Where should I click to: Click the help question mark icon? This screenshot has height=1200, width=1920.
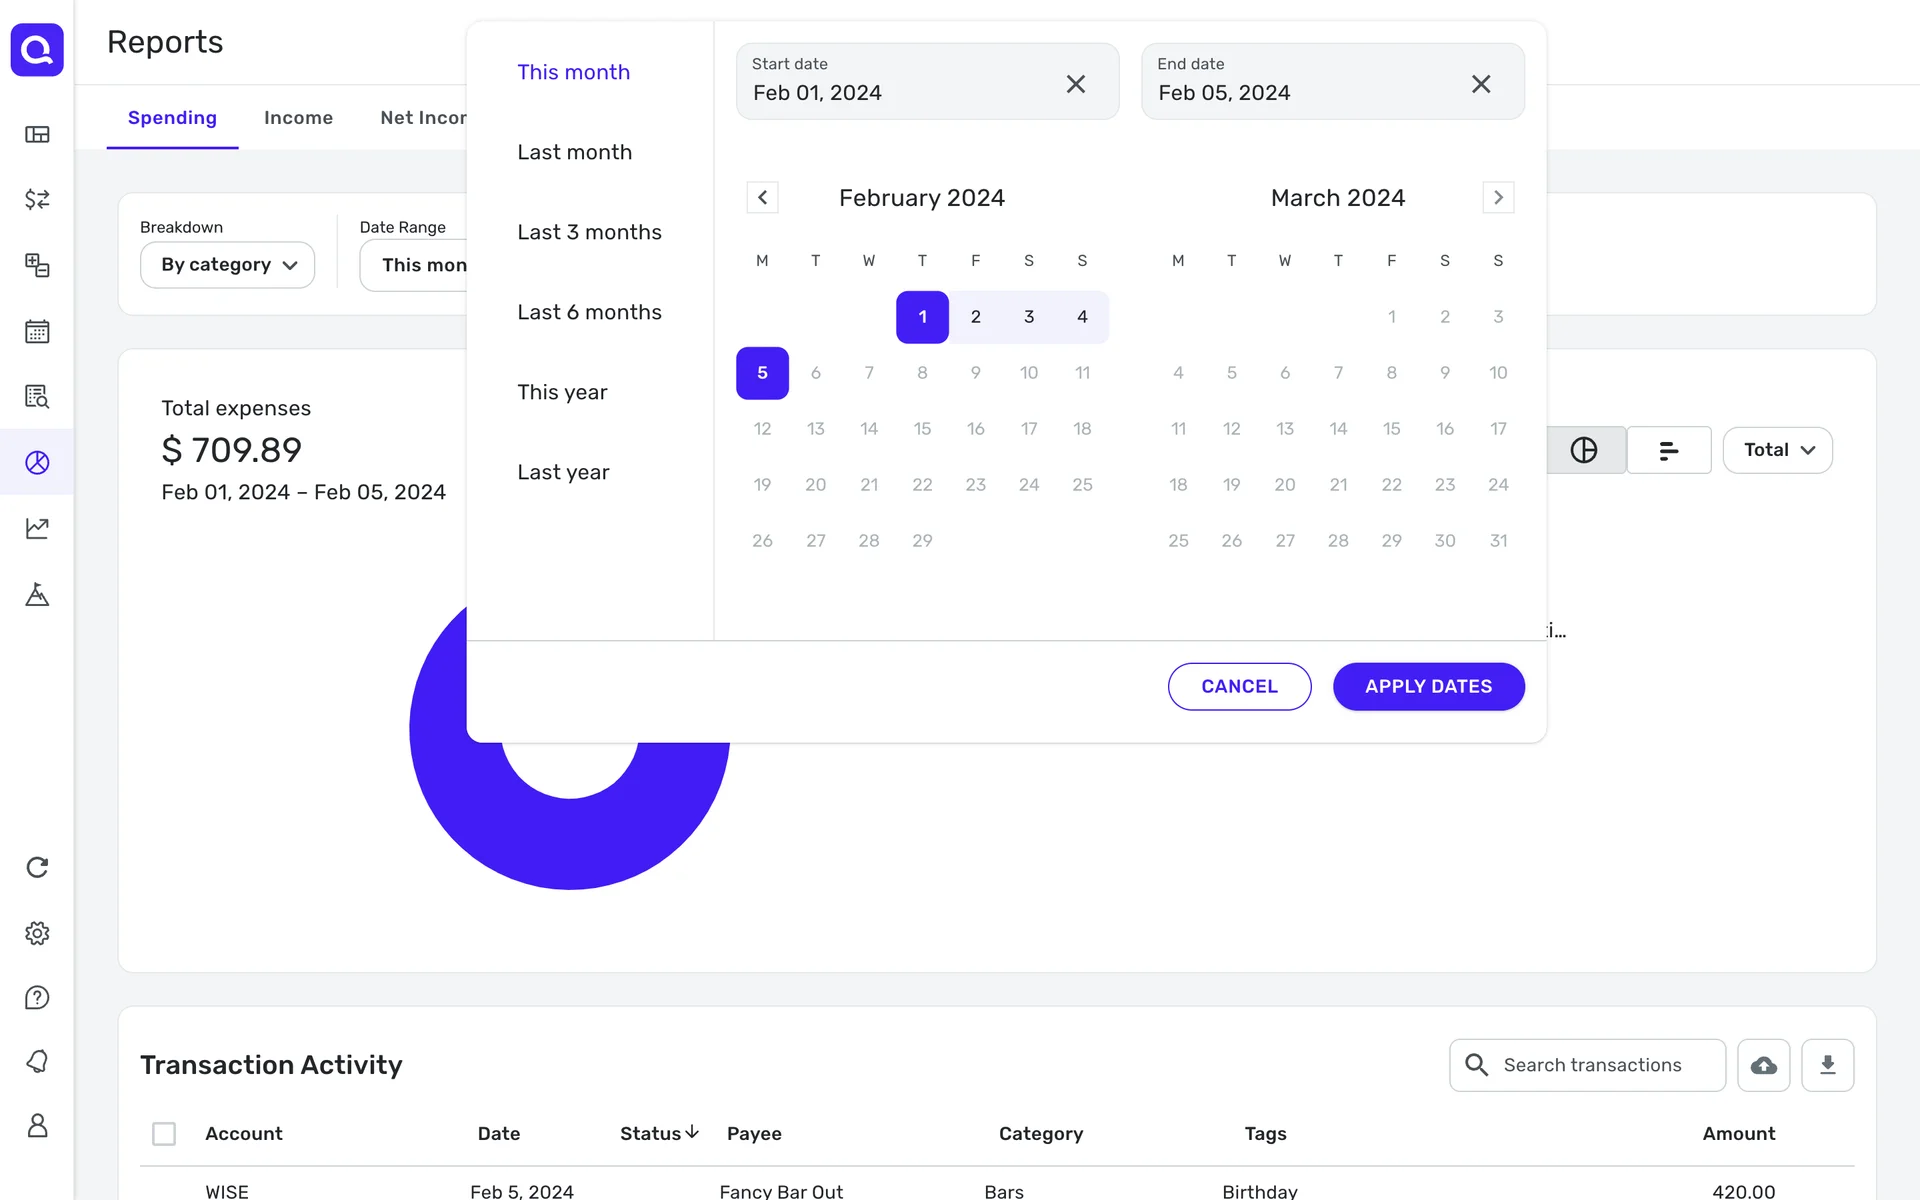[x=37, y=998]
